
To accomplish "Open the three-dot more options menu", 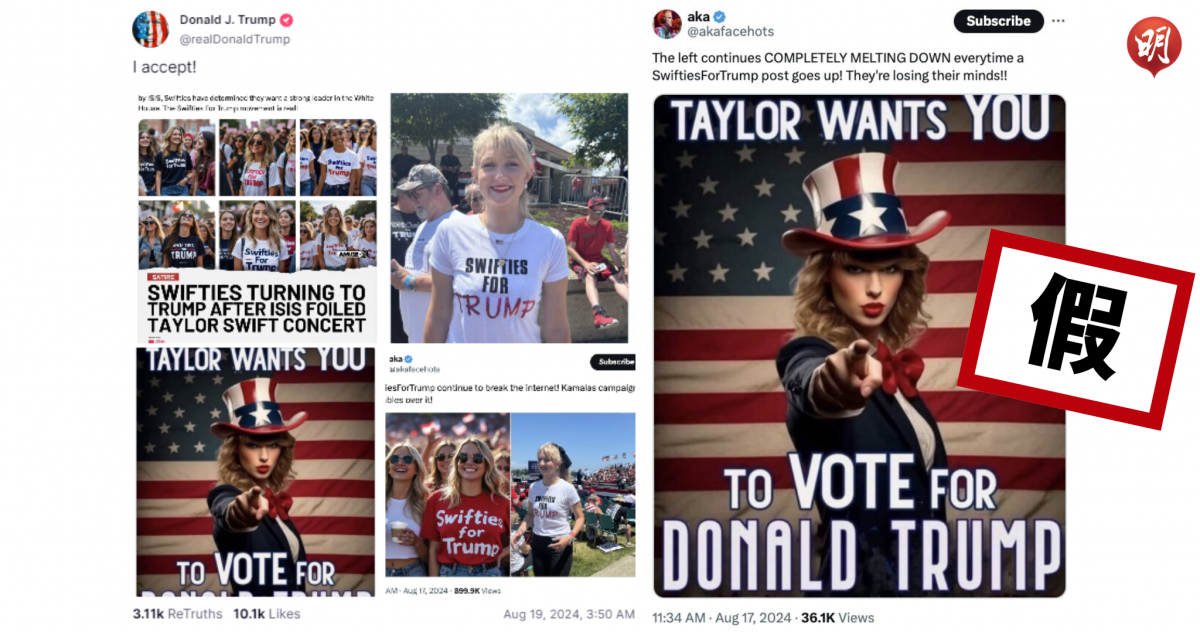I will (x=1059, y=21).
